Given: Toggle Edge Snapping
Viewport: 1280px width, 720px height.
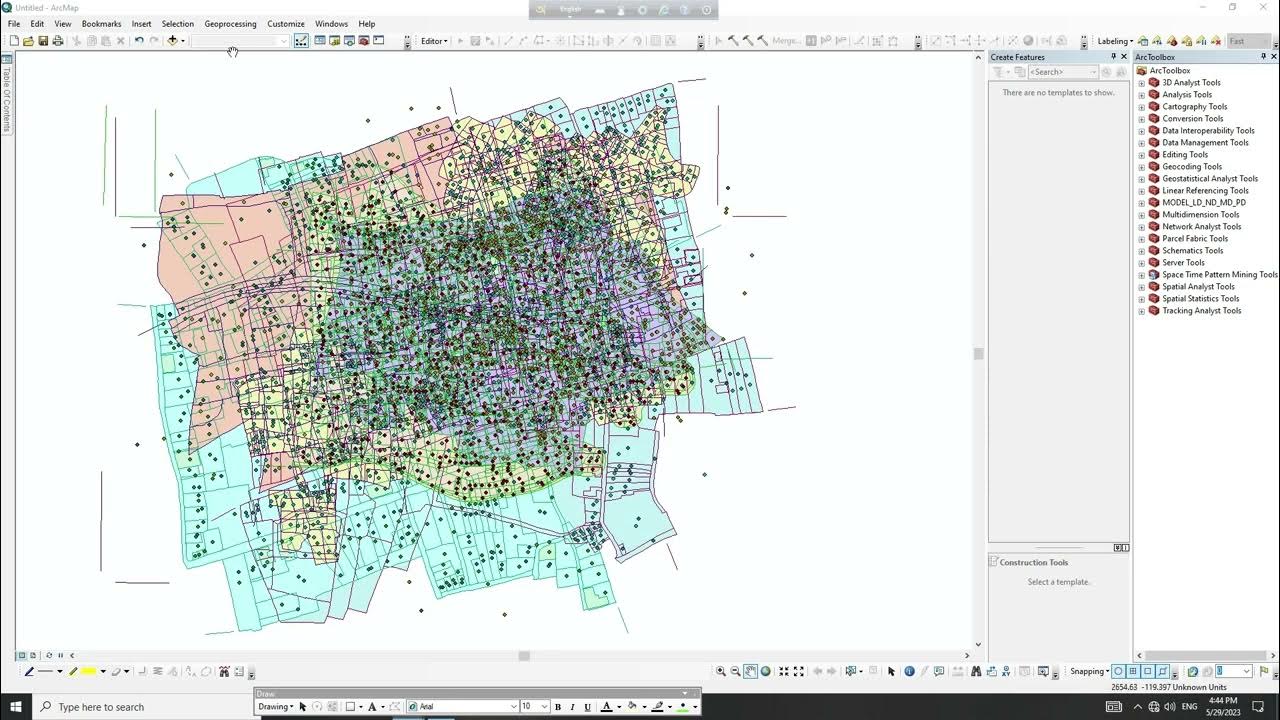Looking at the screenshot, I should pos(1162,672).
